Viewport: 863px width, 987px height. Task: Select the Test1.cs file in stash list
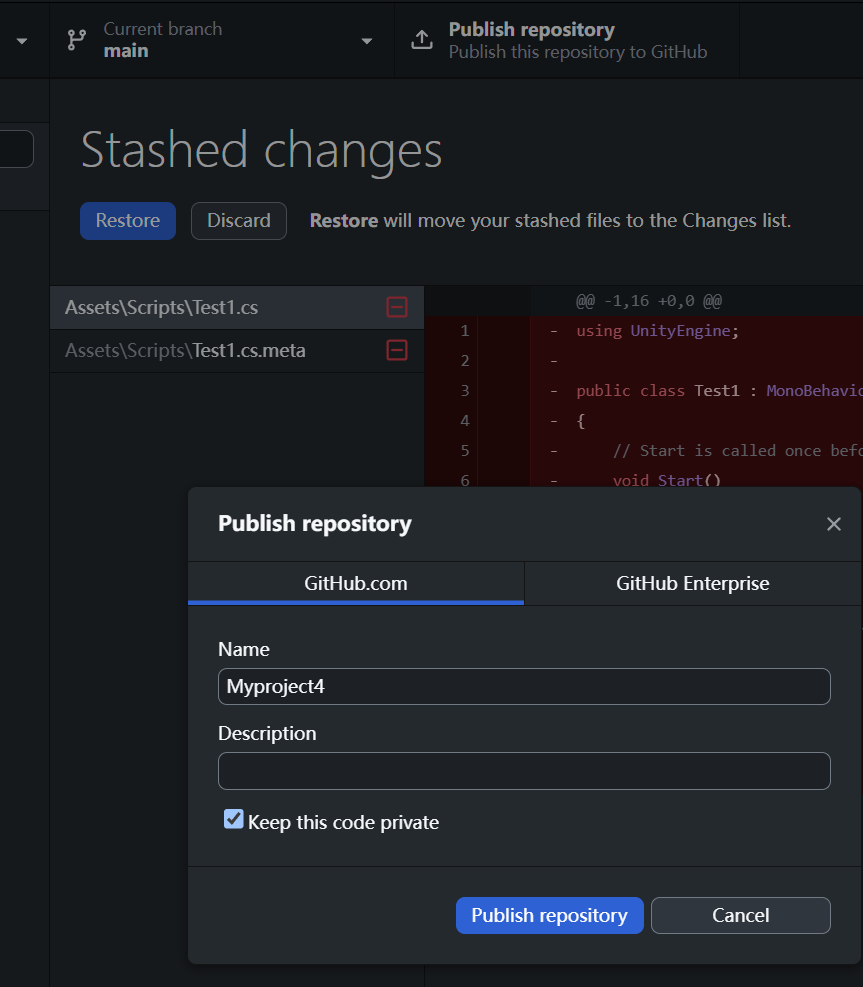162,308
